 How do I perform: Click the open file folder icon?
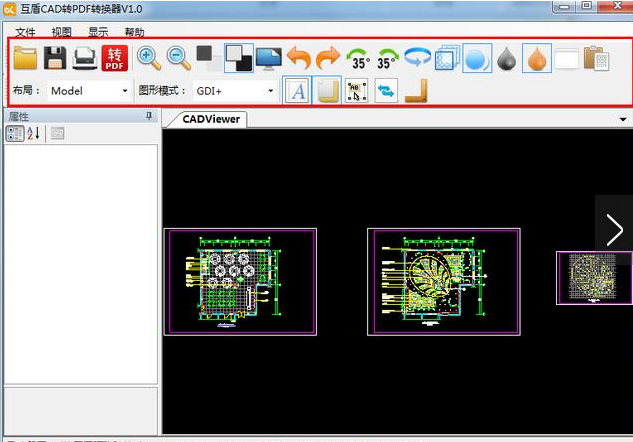(25, 59)
